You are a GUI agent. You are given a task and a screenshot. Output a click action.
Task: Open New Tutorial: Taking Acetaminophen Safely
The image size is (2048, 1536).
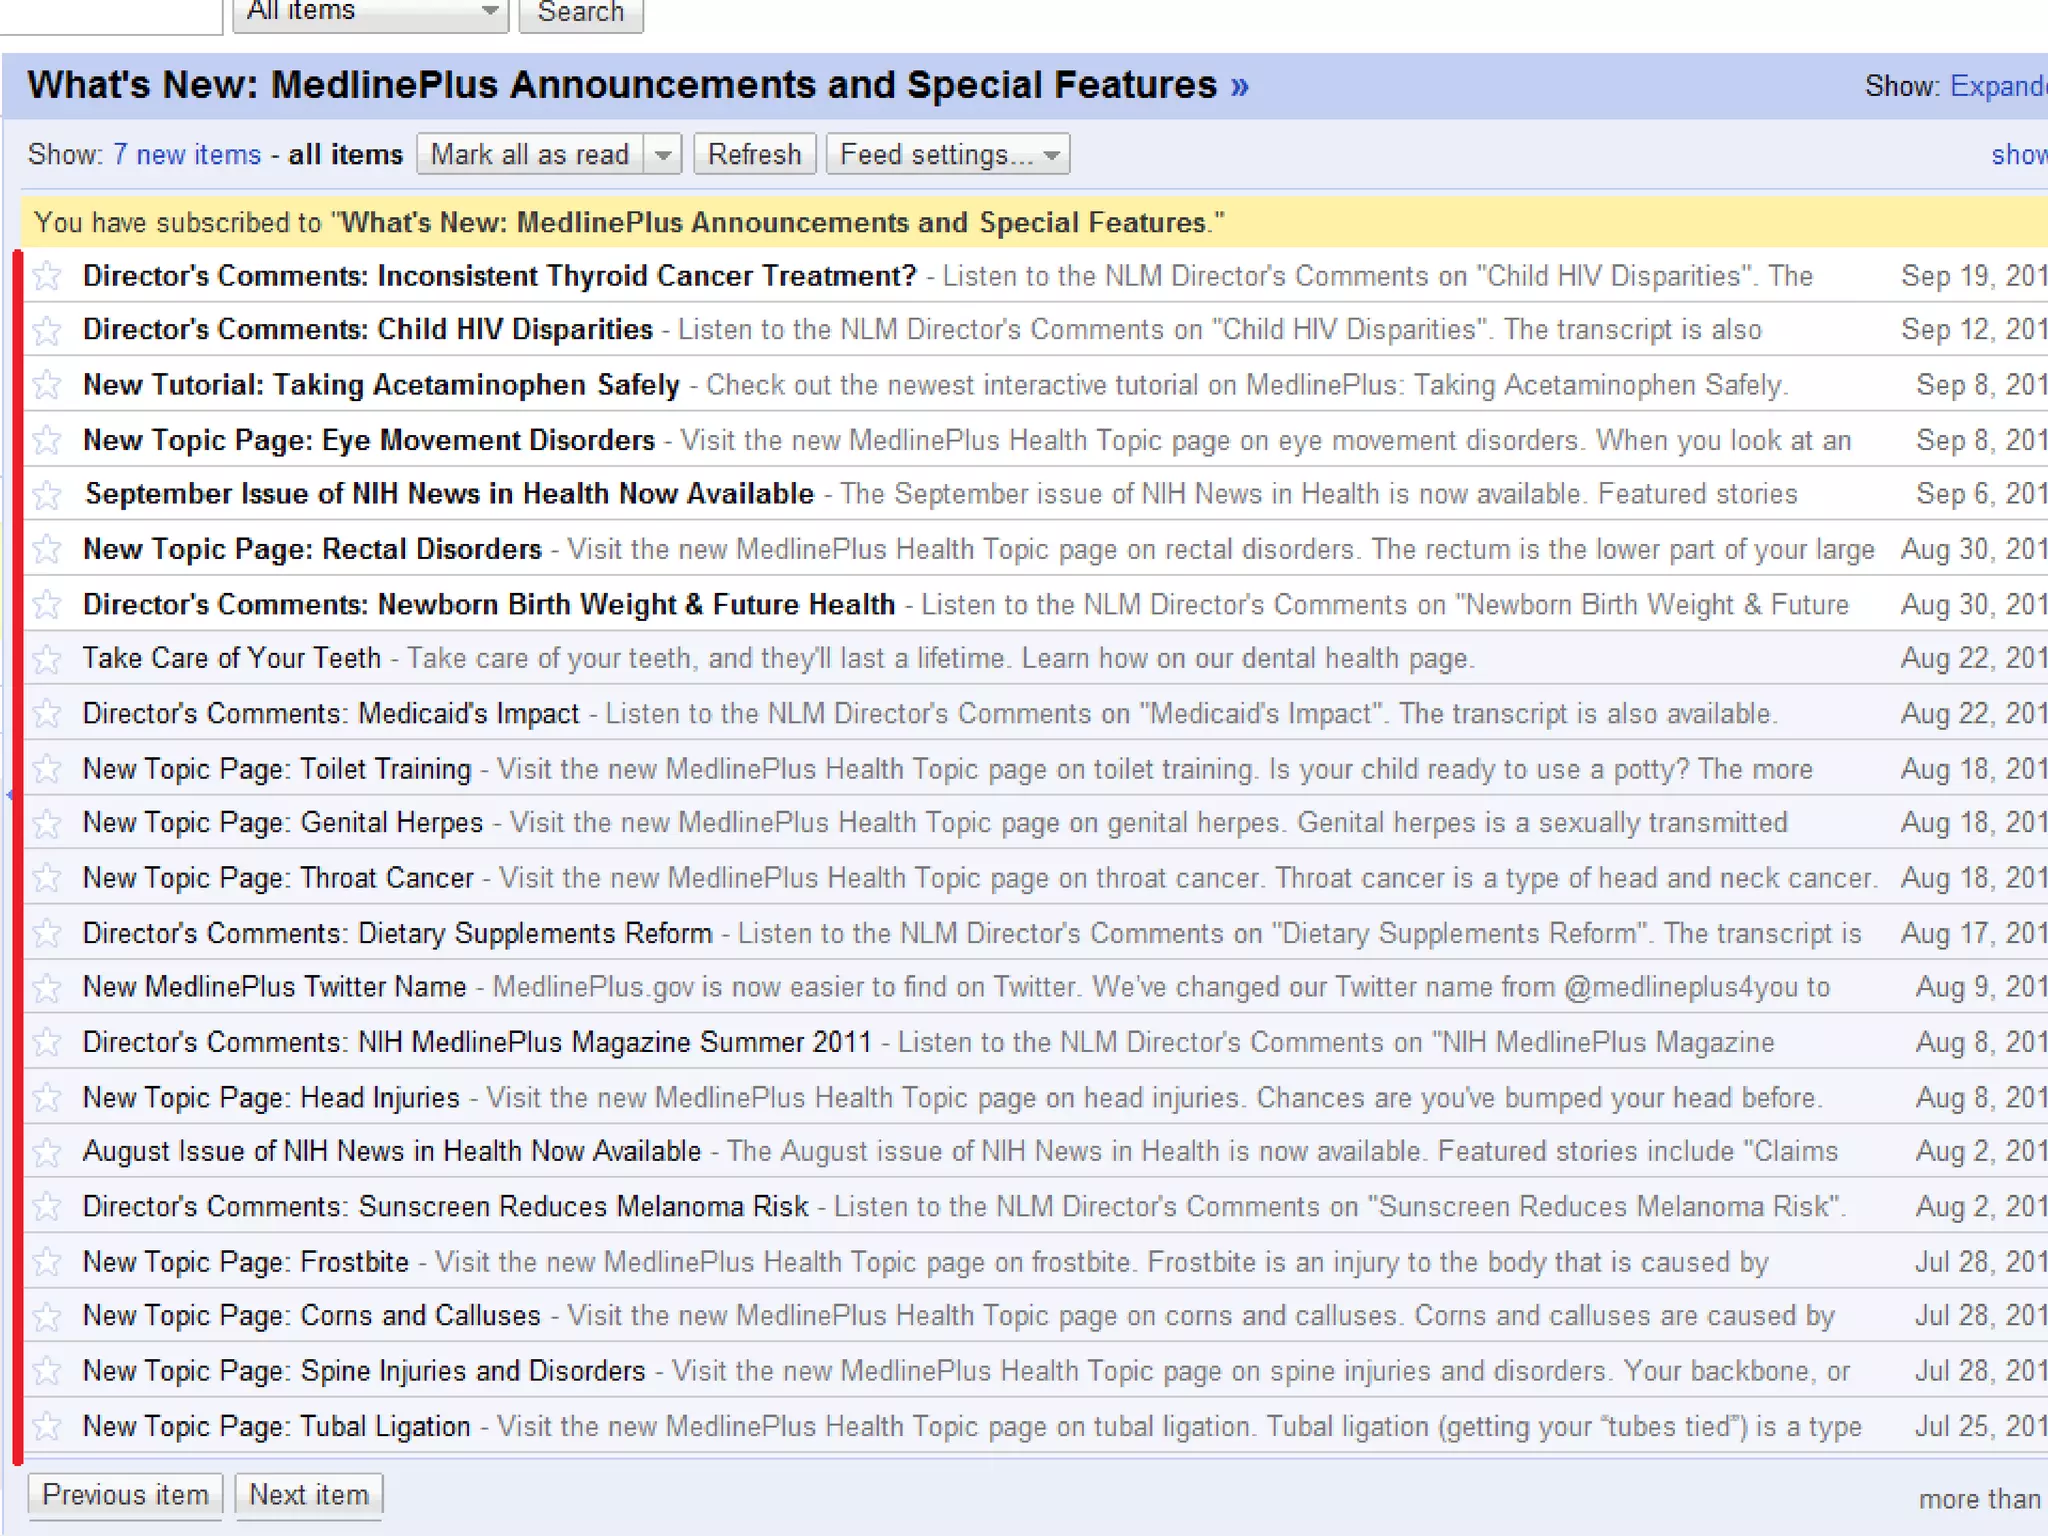pos(381,384)
